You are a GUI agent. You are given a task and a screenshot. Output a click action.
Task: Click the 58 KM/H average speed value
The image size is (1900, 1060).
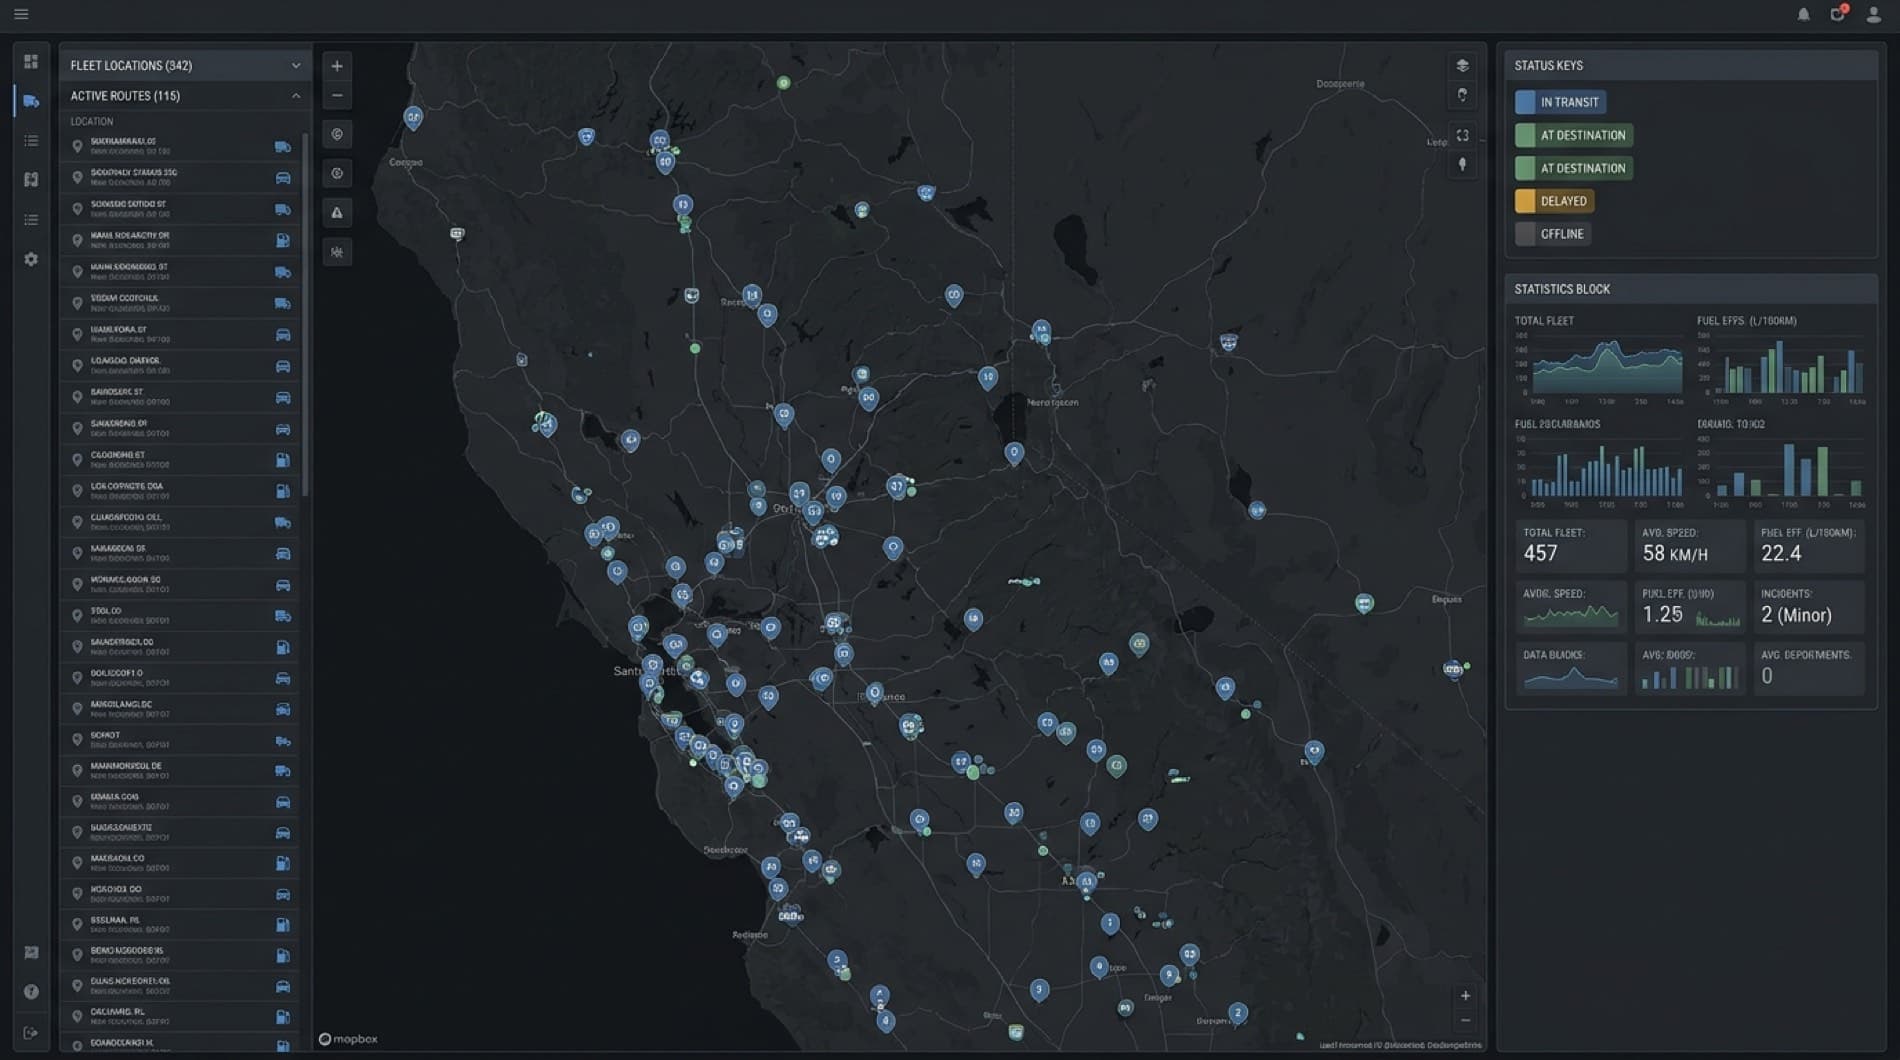(1675, 554)
